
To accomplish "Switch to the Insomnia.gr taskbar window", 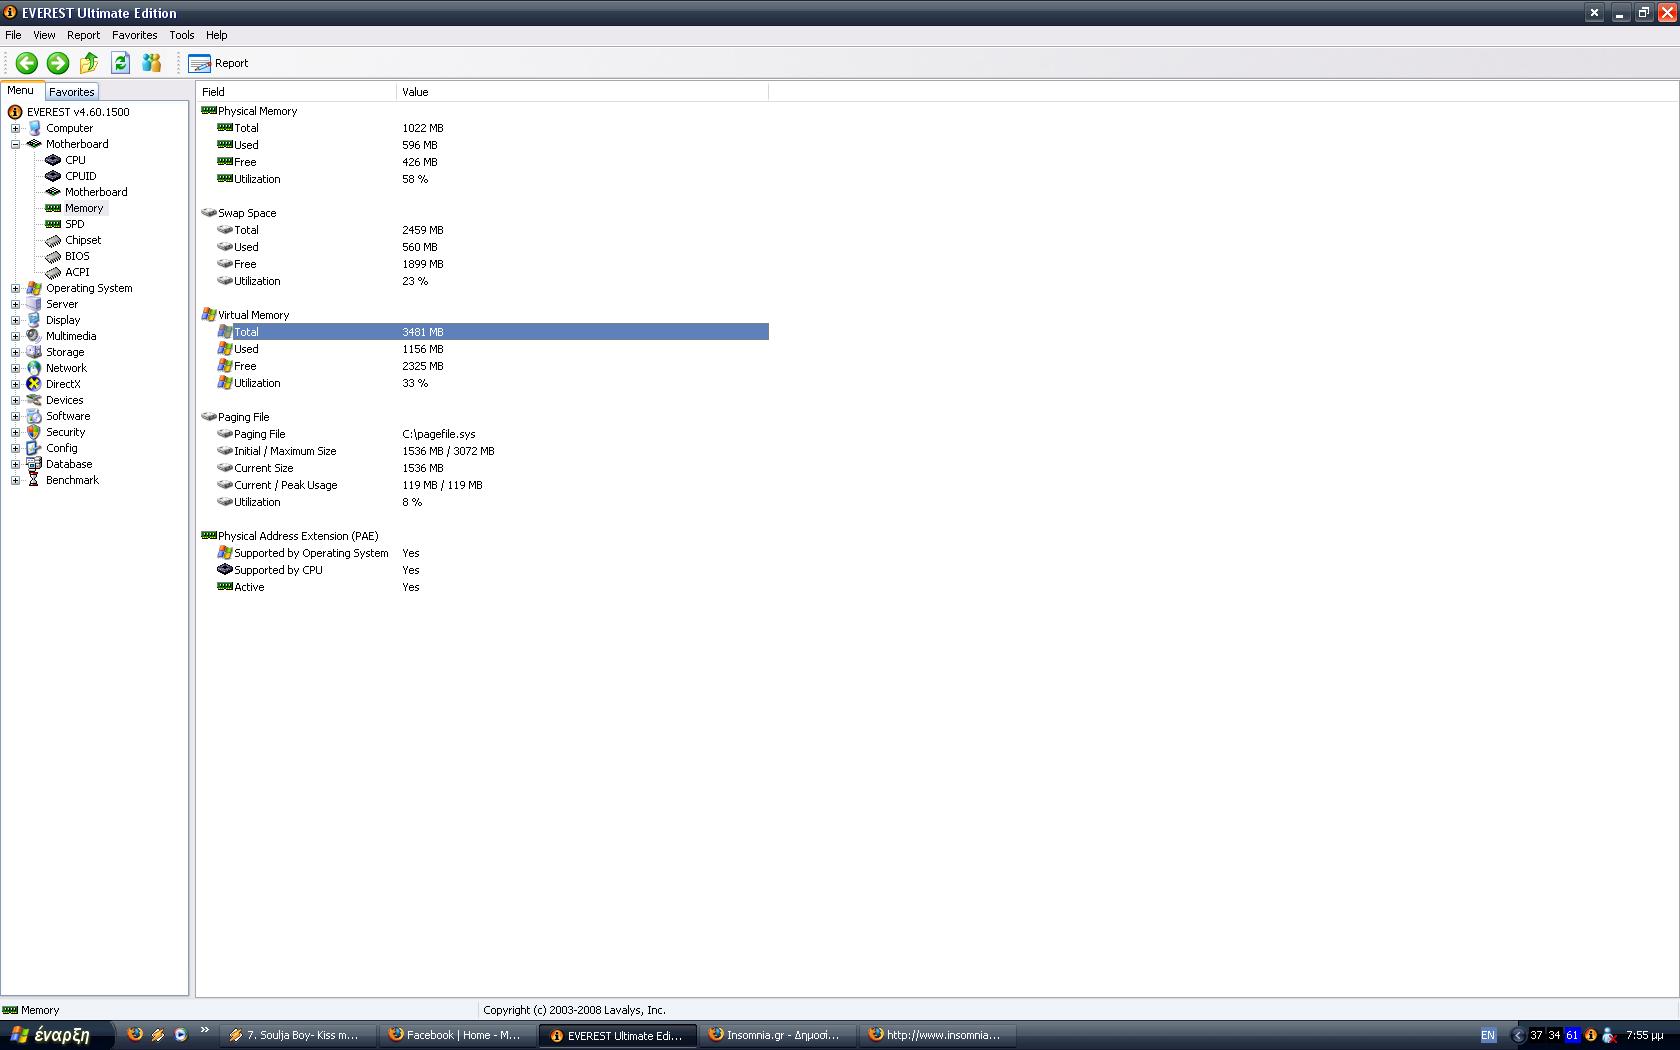I will pyautogui.click(x=775, y=1035).
